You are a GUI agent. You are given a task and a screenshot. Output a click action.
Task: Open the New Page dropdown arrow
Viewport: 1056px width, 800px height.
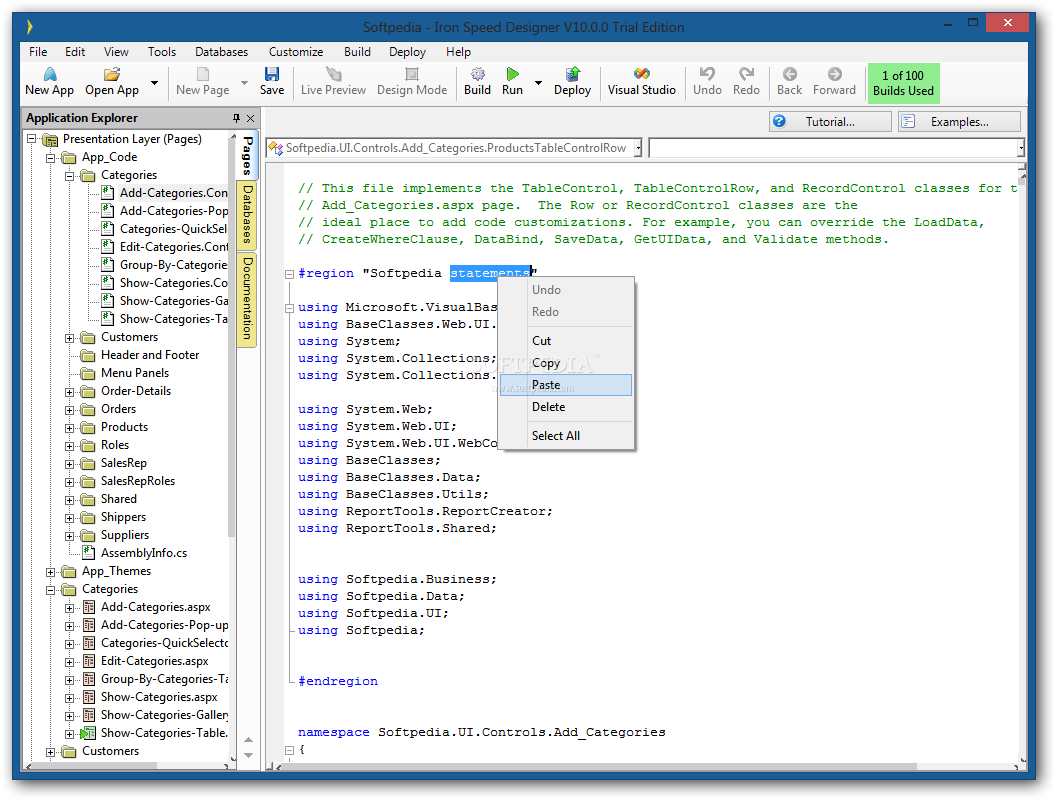point(244,83)
